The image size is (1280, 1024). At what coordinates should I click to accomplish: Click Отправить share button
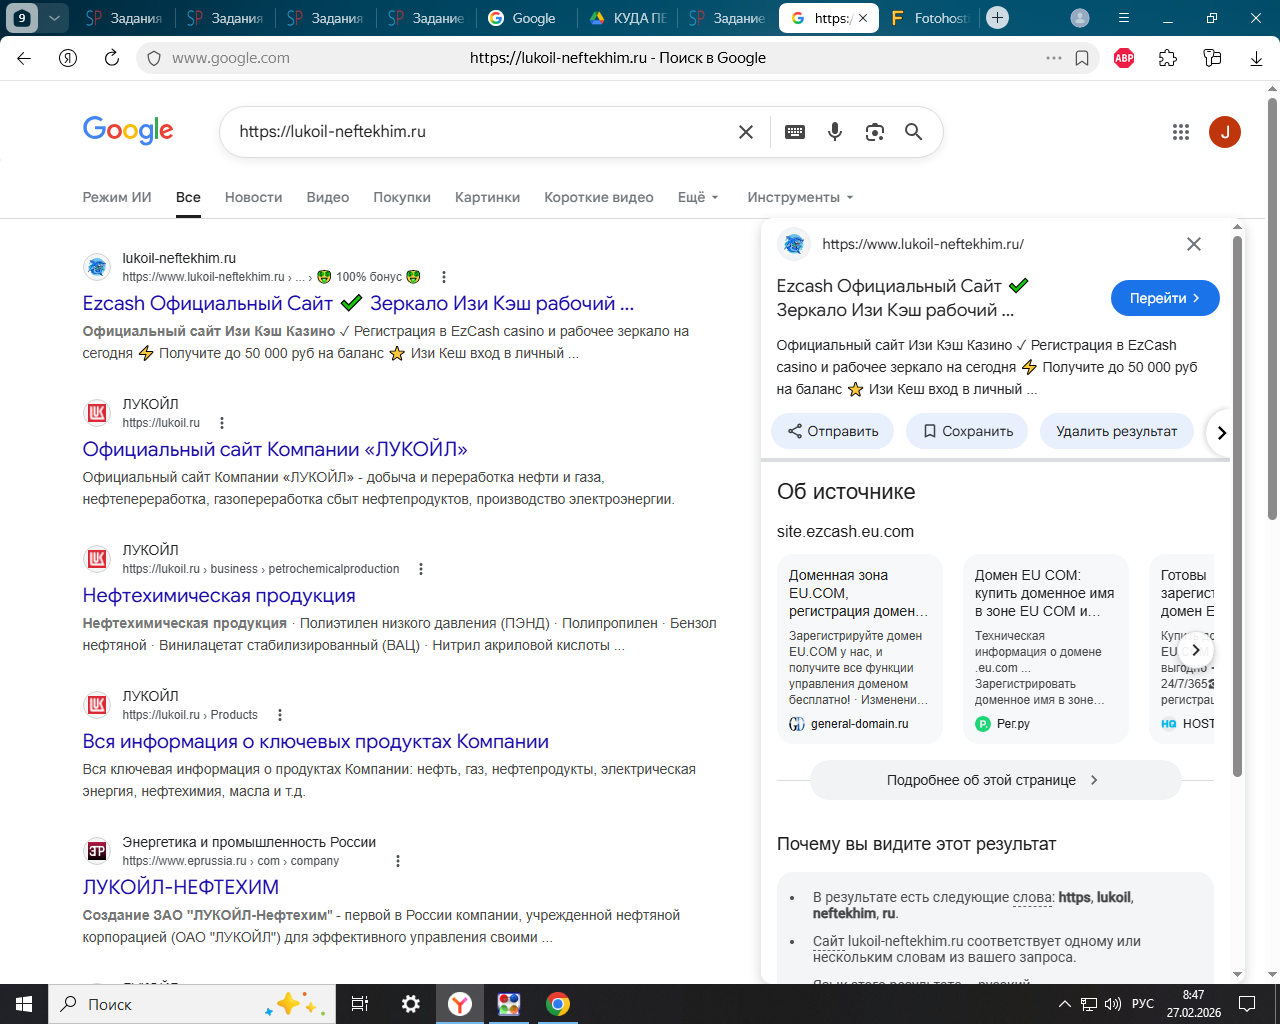tap(833, 431)
